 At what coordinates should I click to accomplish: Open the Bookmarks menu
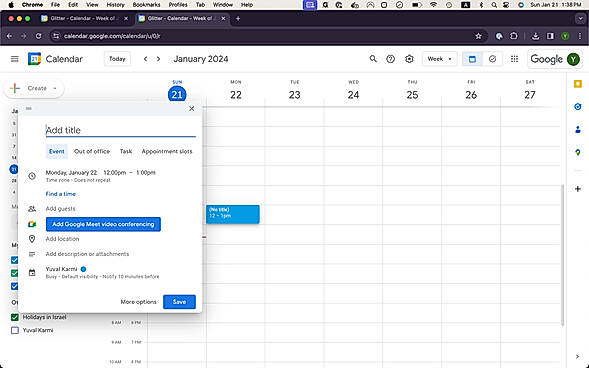pyautogui.click(x=146, y=5)
